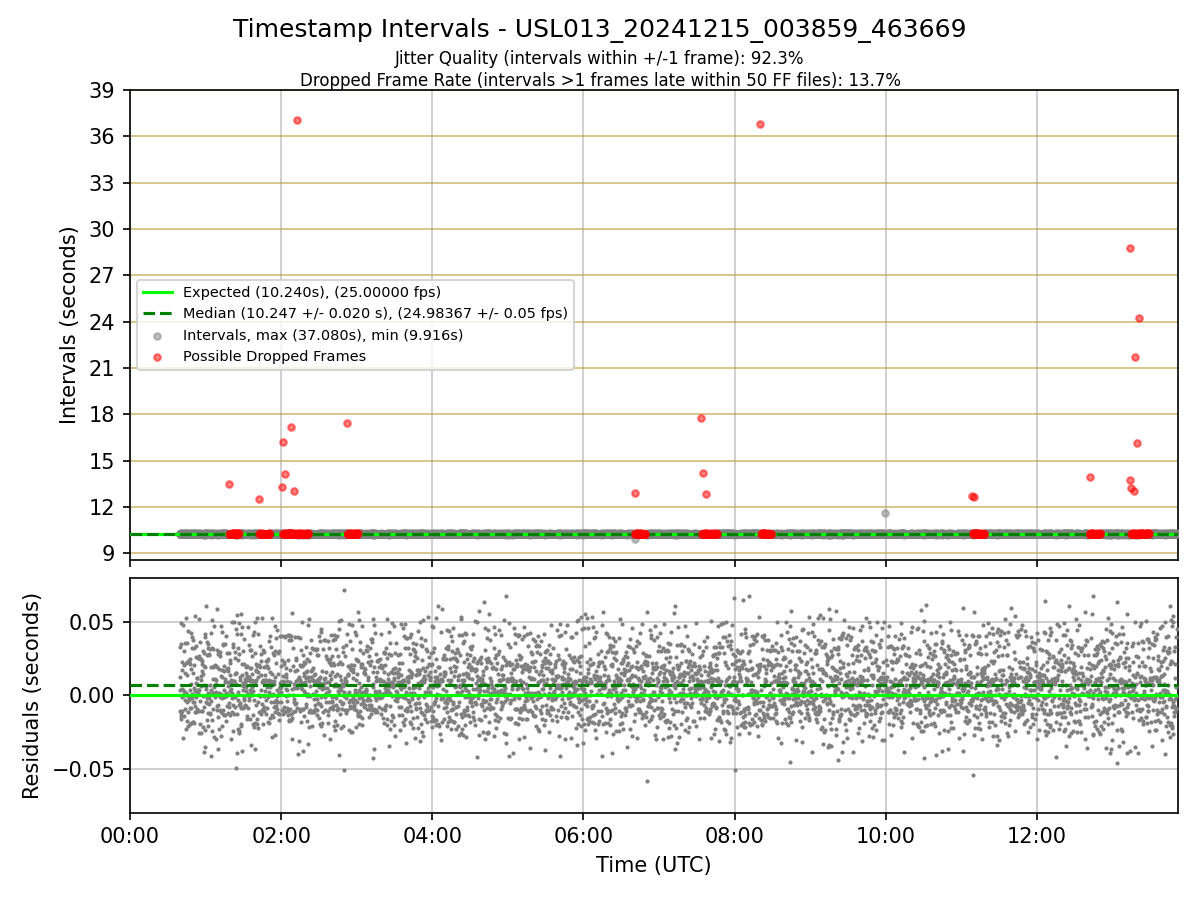
Task: Click the gray Intervals legend marker
Action: (x=157, y=335)
